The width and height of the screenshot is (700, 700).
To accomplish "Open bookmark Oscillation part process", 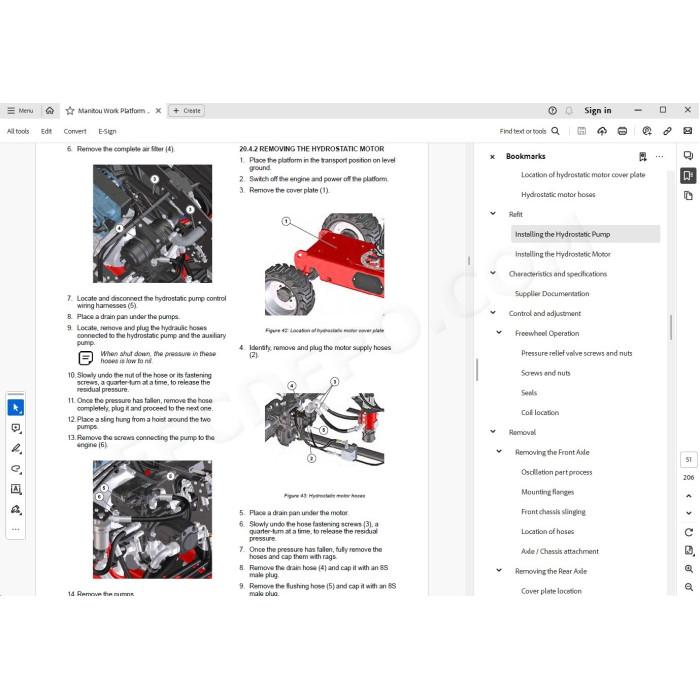I will tap(557, 472).
